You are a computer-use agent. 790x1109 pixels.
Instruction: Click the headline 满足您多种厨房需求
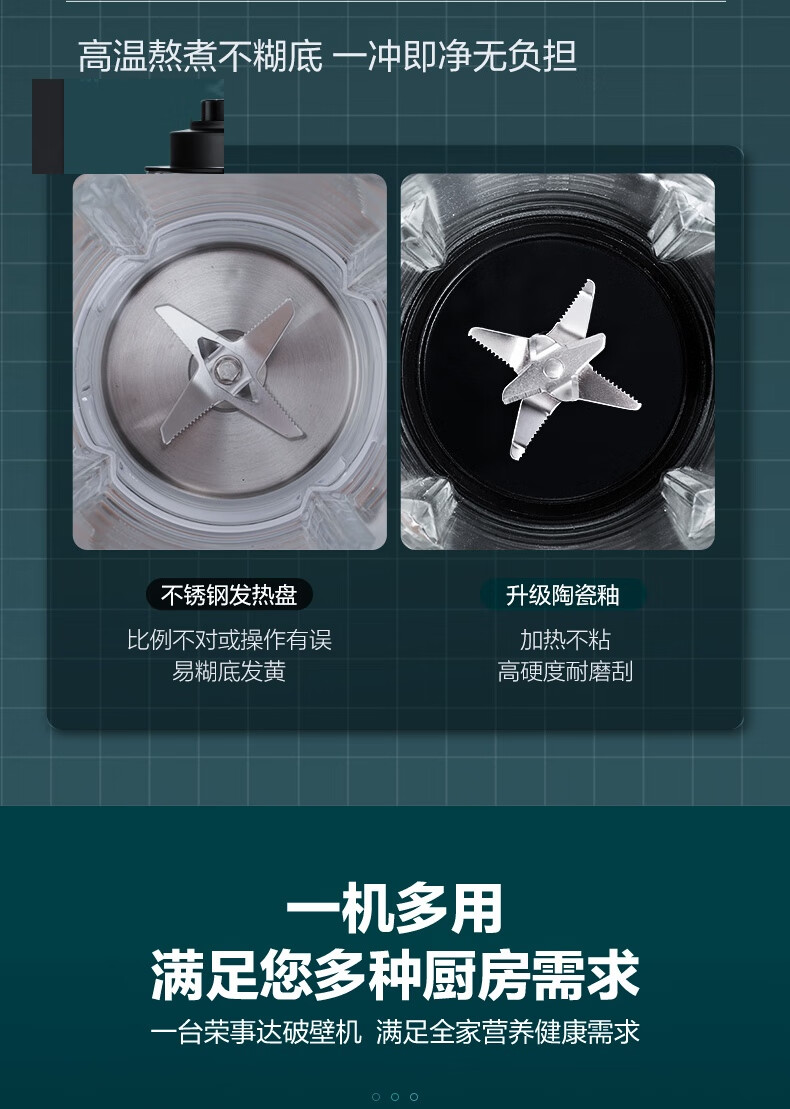pos(395,975)
